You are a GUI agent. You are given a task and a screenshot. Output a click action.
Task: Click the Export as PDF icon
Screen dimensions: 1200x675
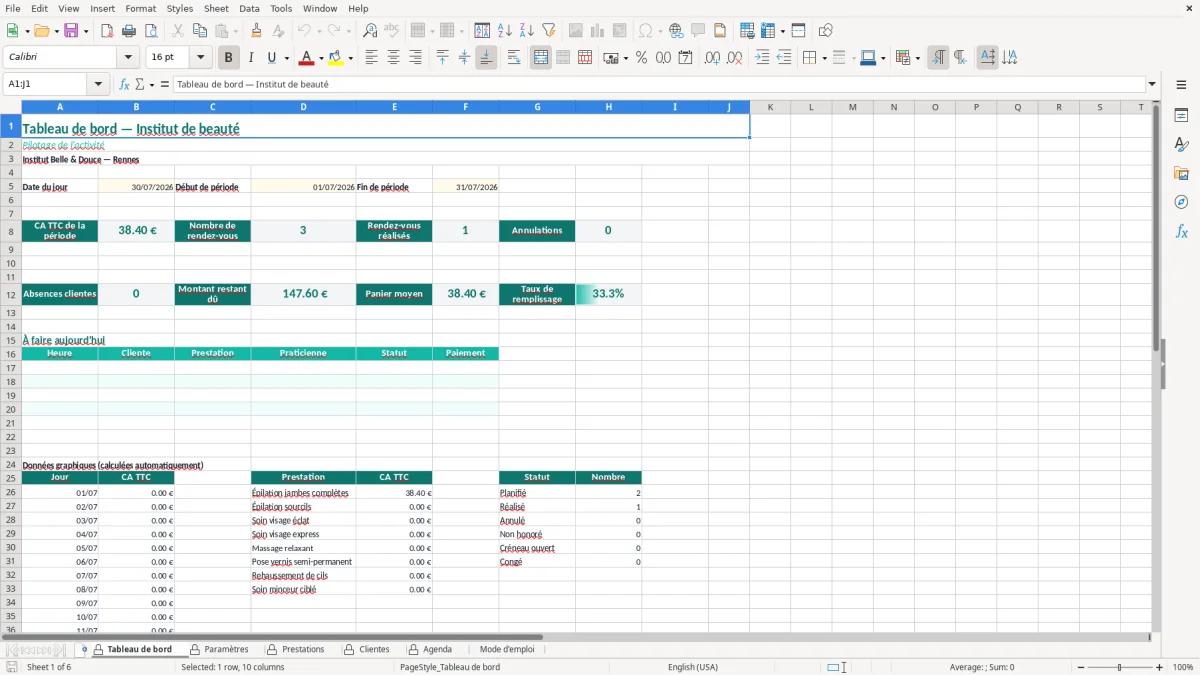pos(107,31)
